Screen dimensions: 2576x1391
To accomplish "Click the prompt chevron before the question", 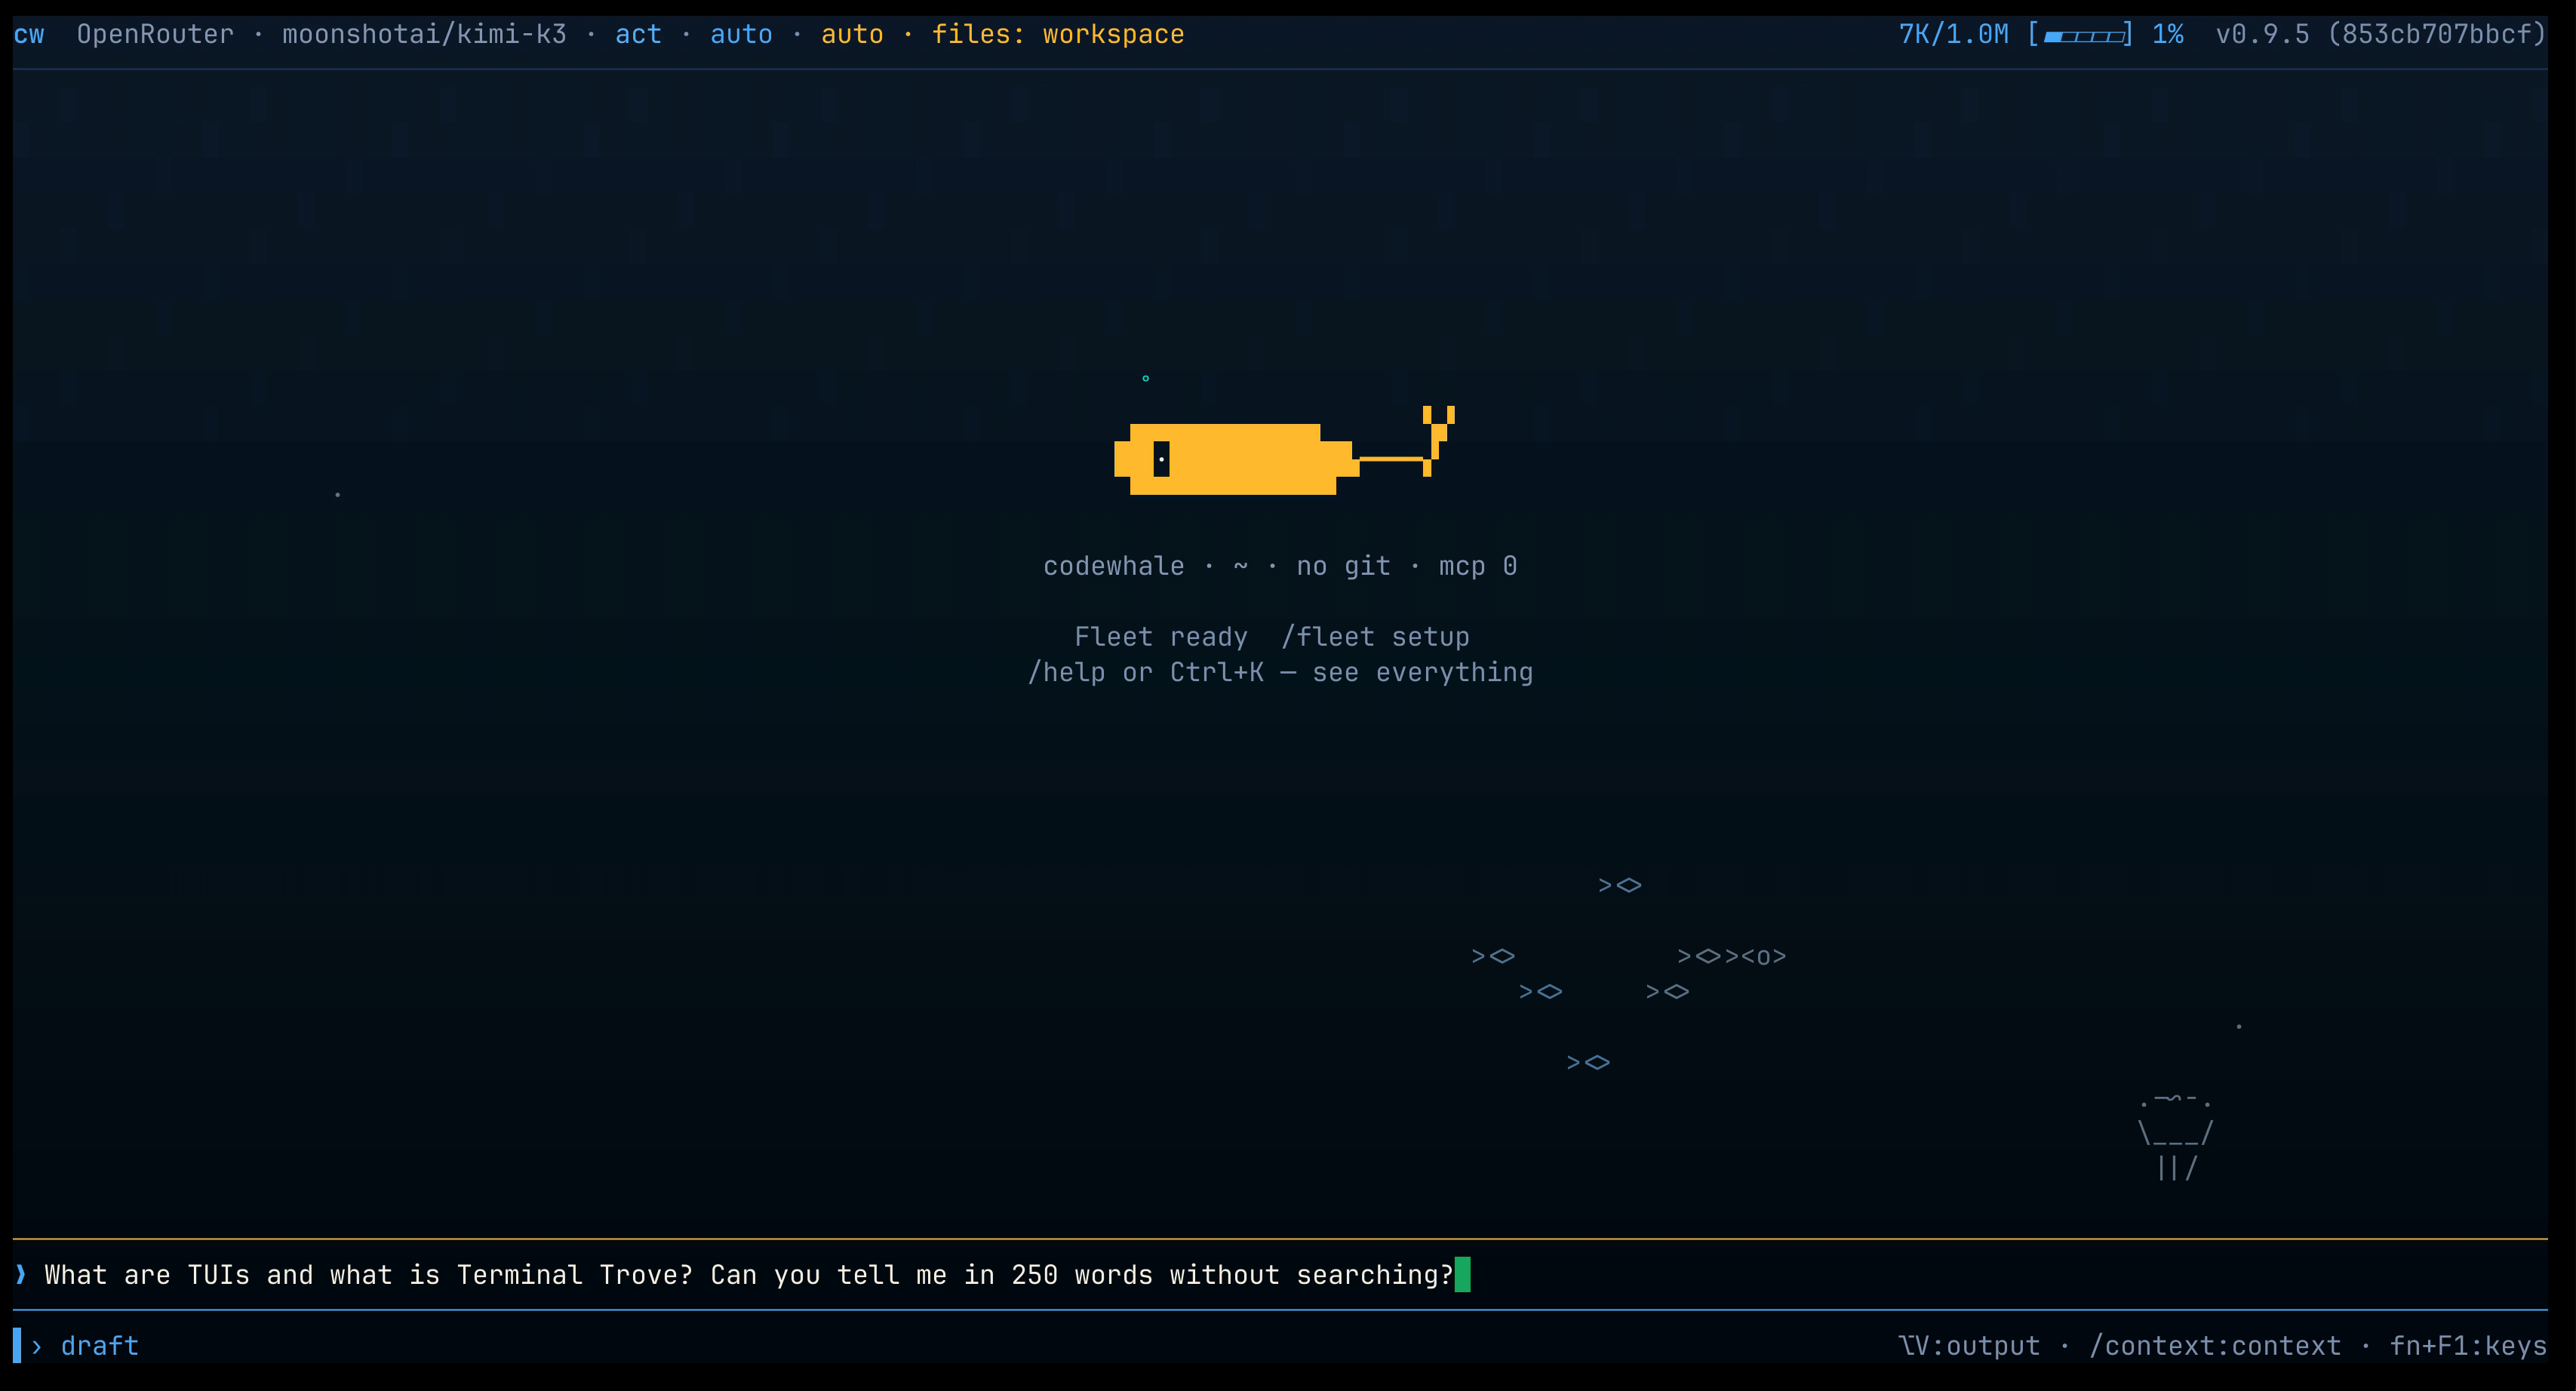I will 21,1274.
